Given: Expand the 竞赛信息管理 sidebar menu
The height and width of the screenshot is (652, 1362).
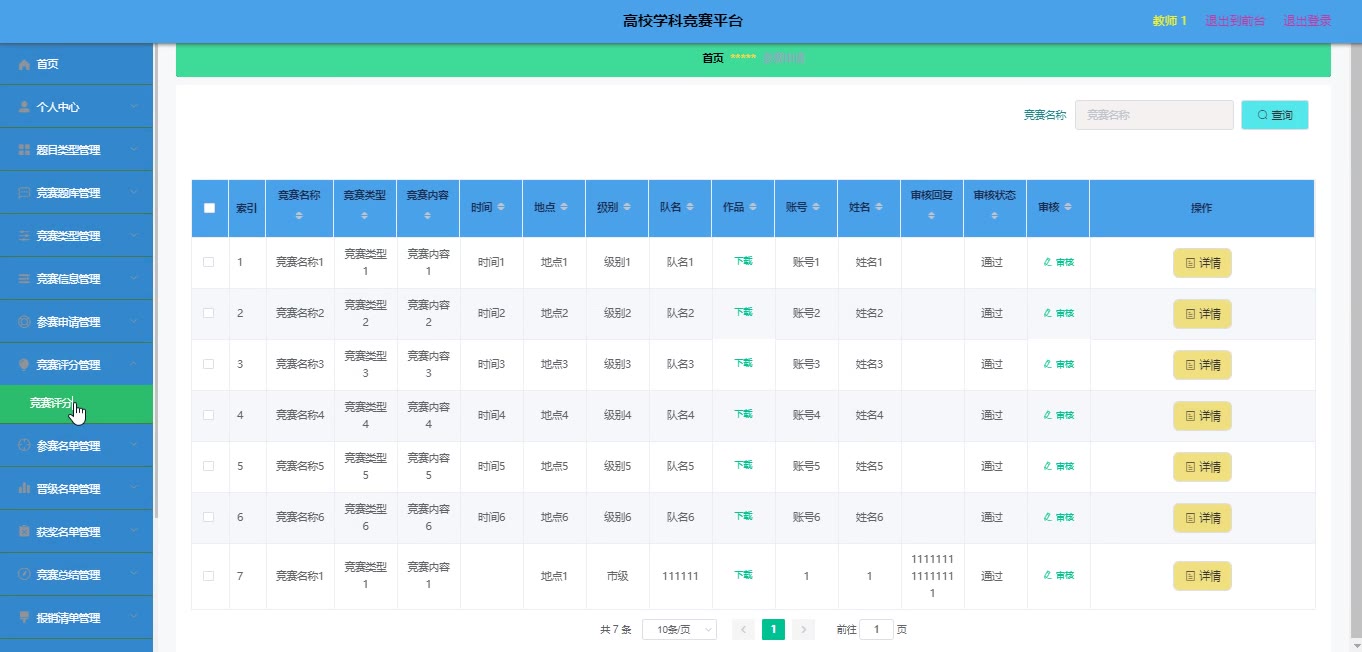Looking at the screenshot, I should click(76, 279).
